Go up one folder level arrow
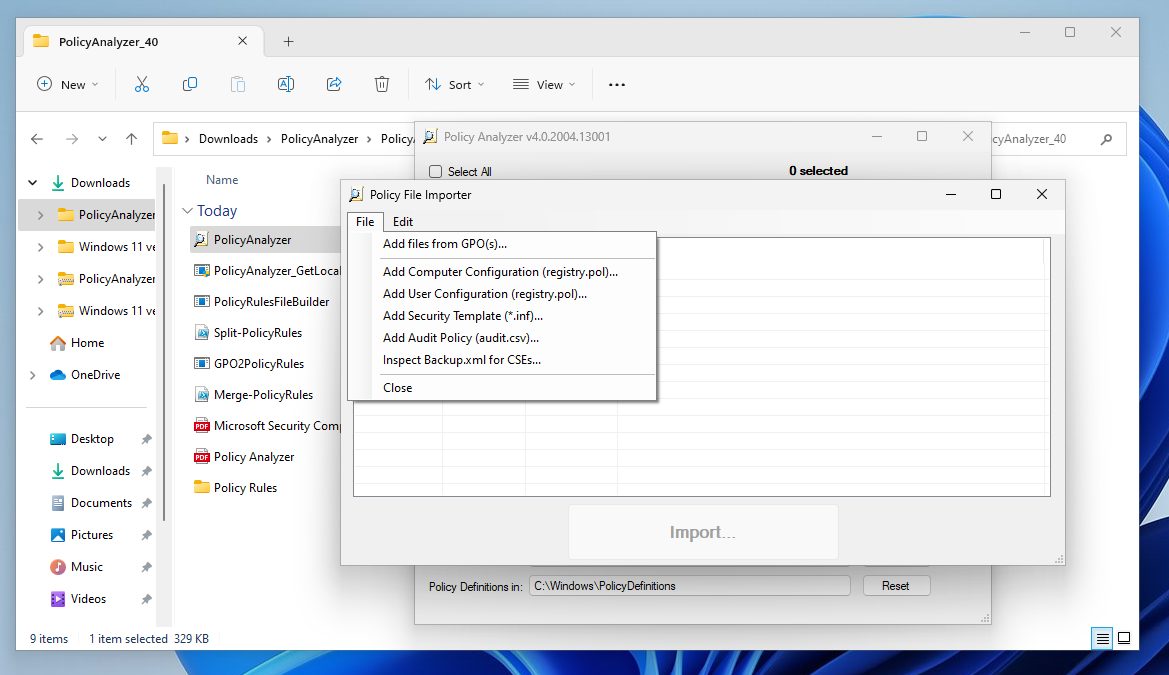This screenshot has height=675, width=1169. pyautogui.click(x=132, y=139)
